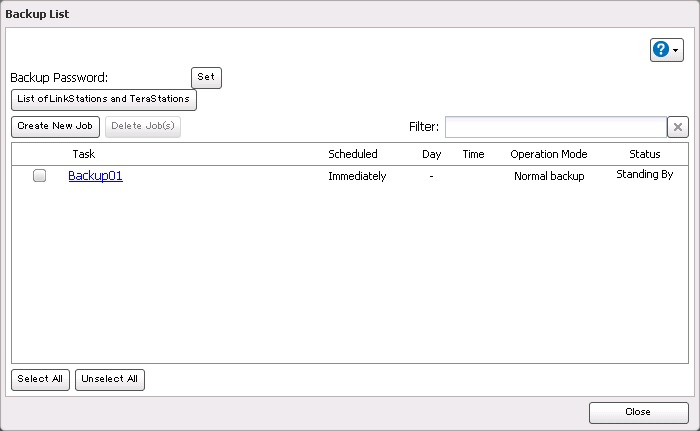Screen dimensions: 700x431
Task: Sort by the Scheduled column header
Action: [x=353, y=155]
